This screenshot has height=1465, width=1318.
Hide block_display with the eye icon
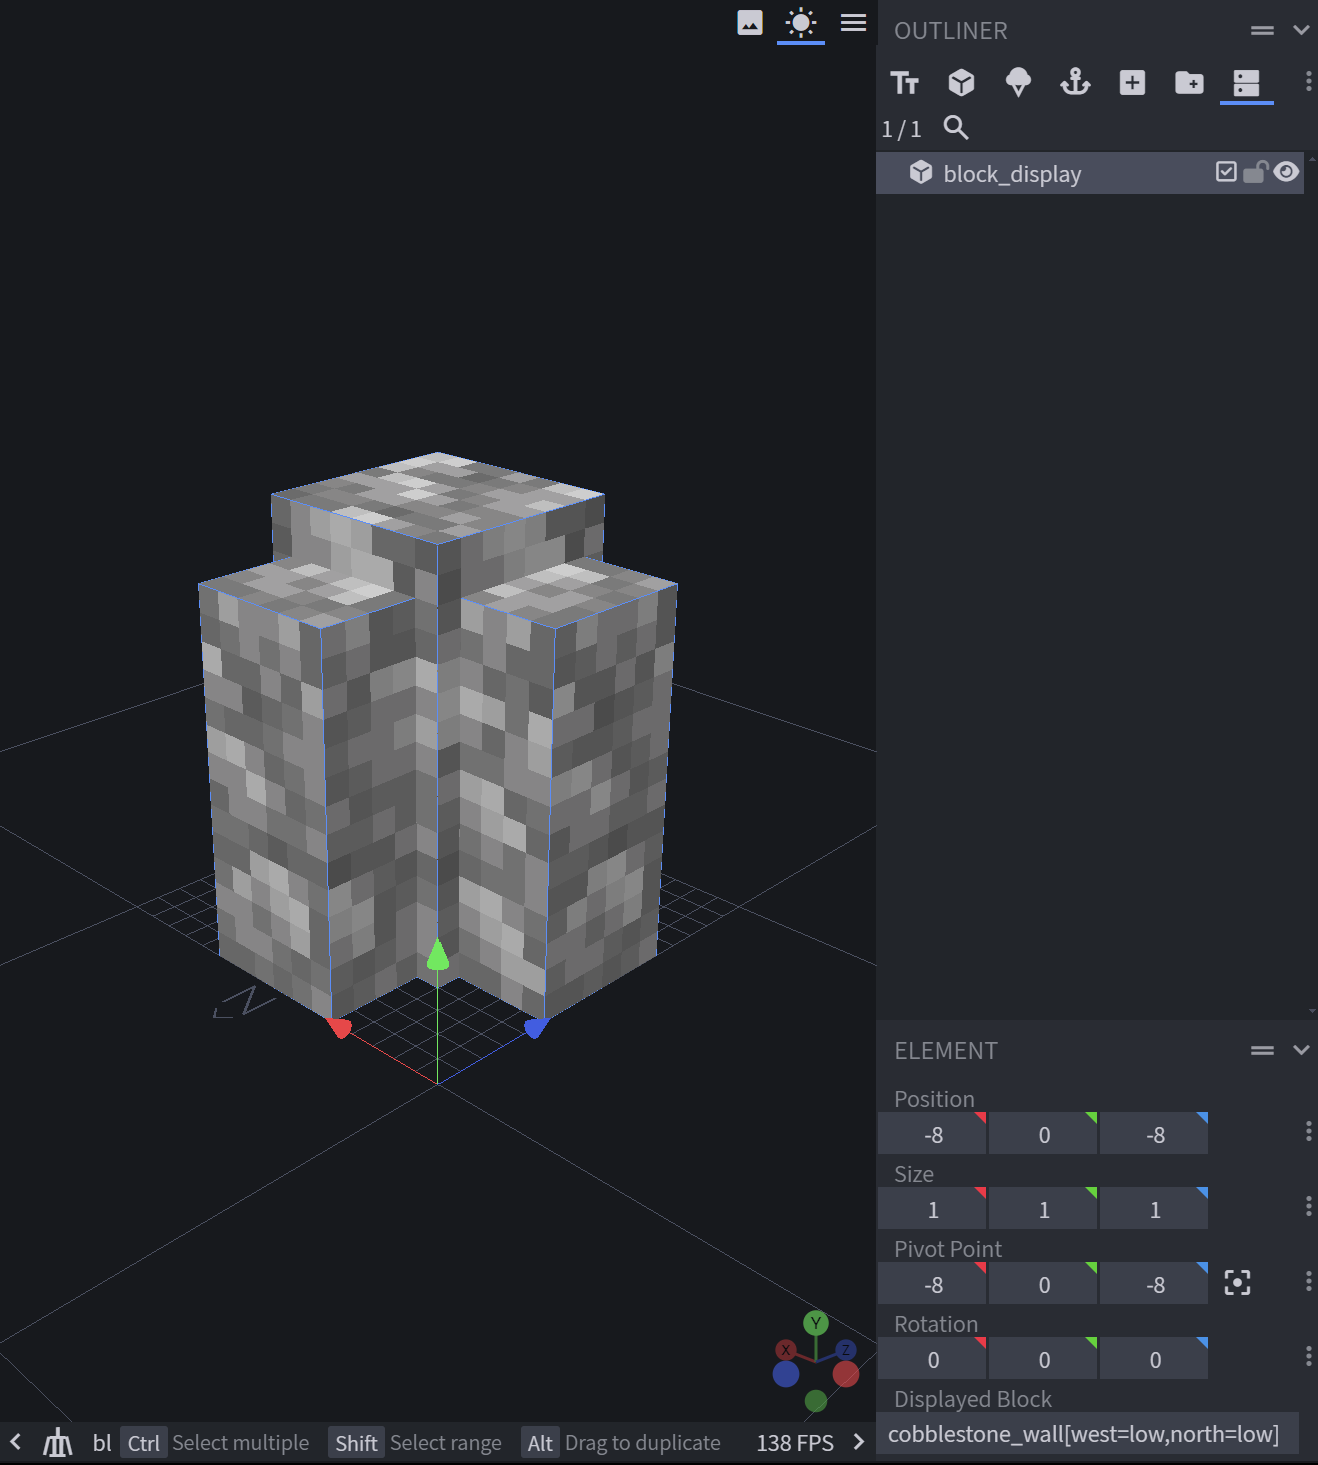pos(1286,172)
